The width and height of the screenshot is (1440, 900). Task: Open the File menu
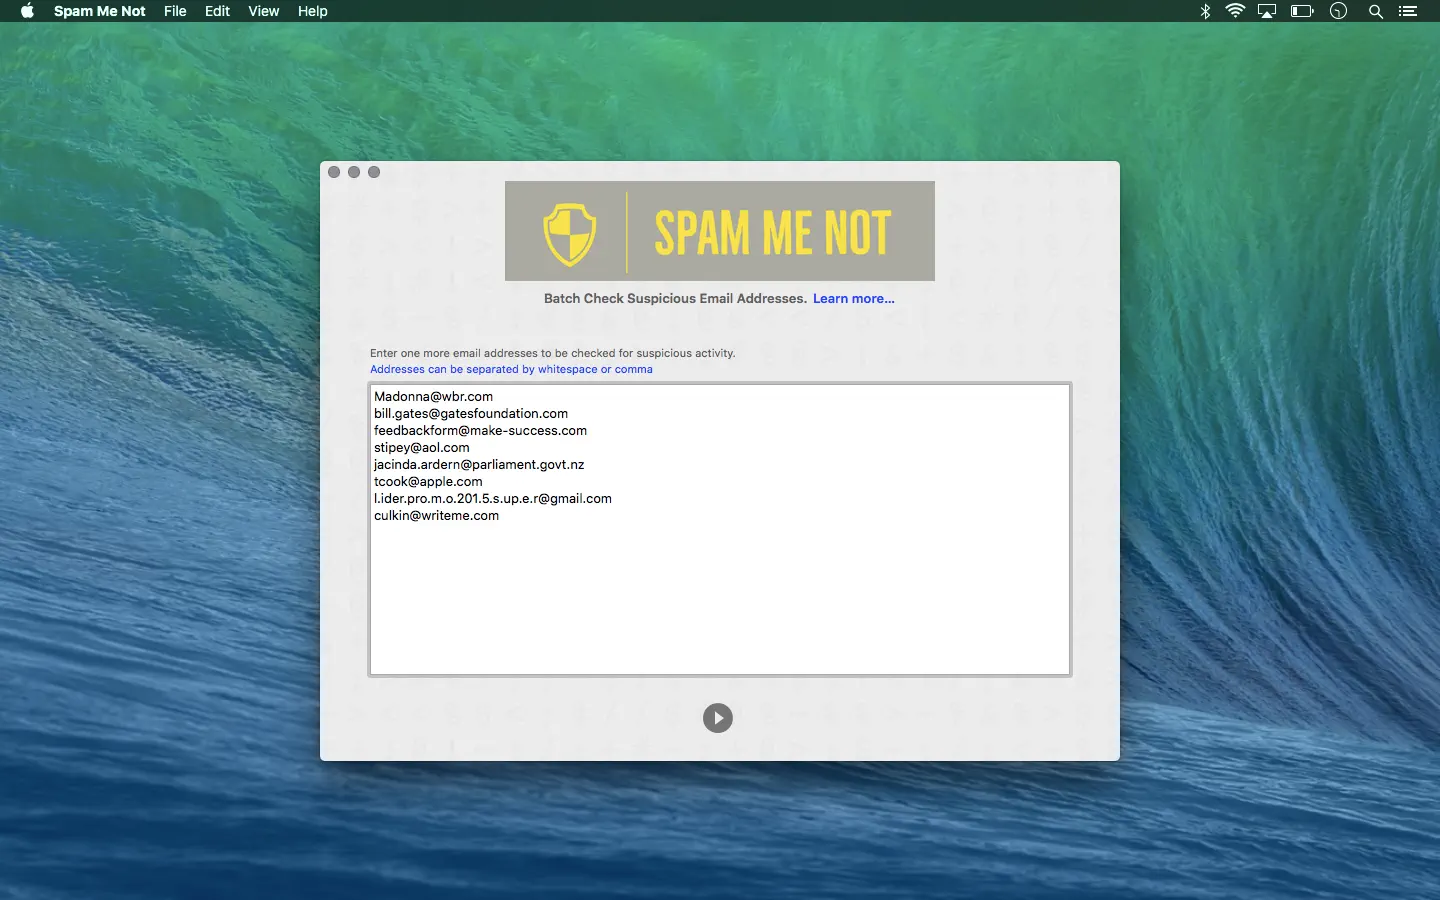coord(175,11)
